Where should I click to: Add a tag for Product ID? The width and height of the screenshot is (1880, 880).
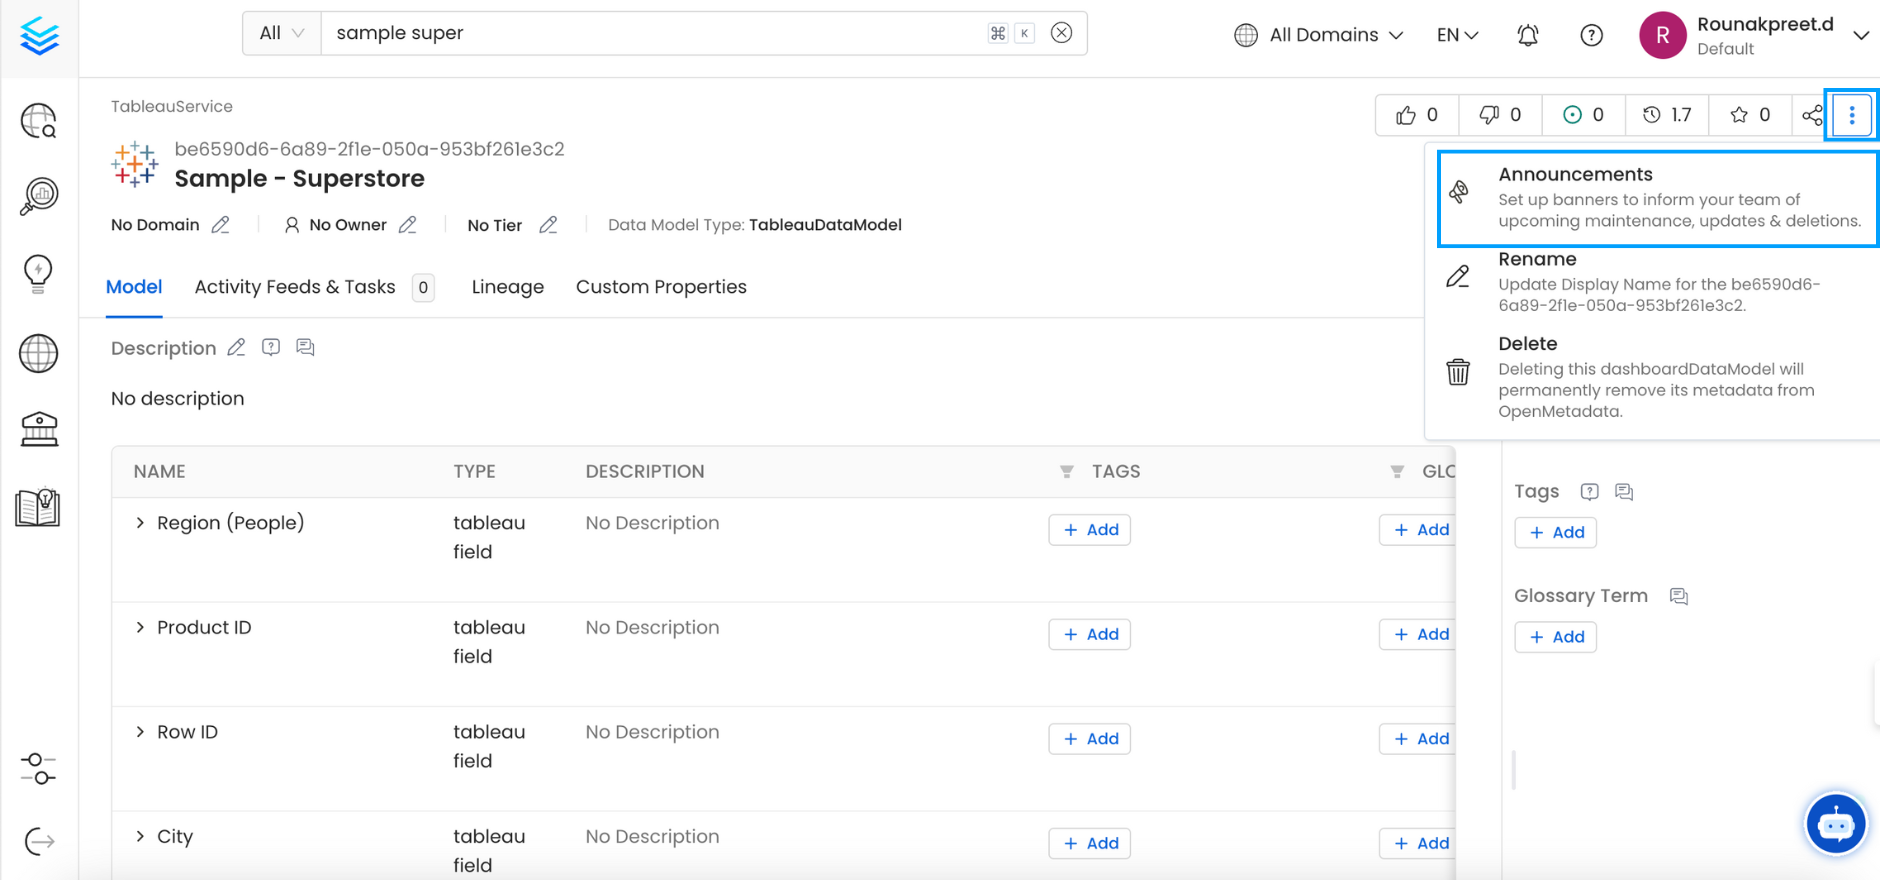pos(1090,634)
